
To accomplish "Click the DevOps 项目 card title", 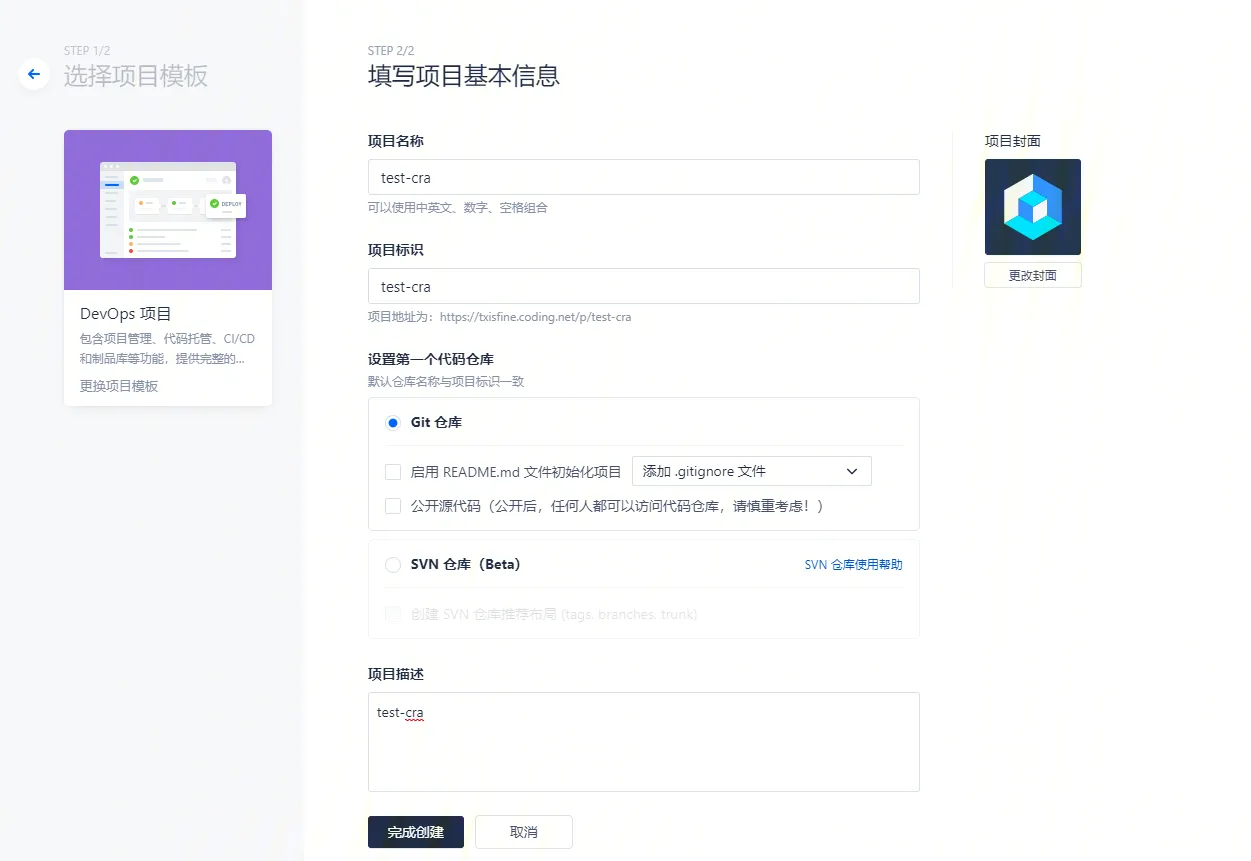I will coord(126,314).
